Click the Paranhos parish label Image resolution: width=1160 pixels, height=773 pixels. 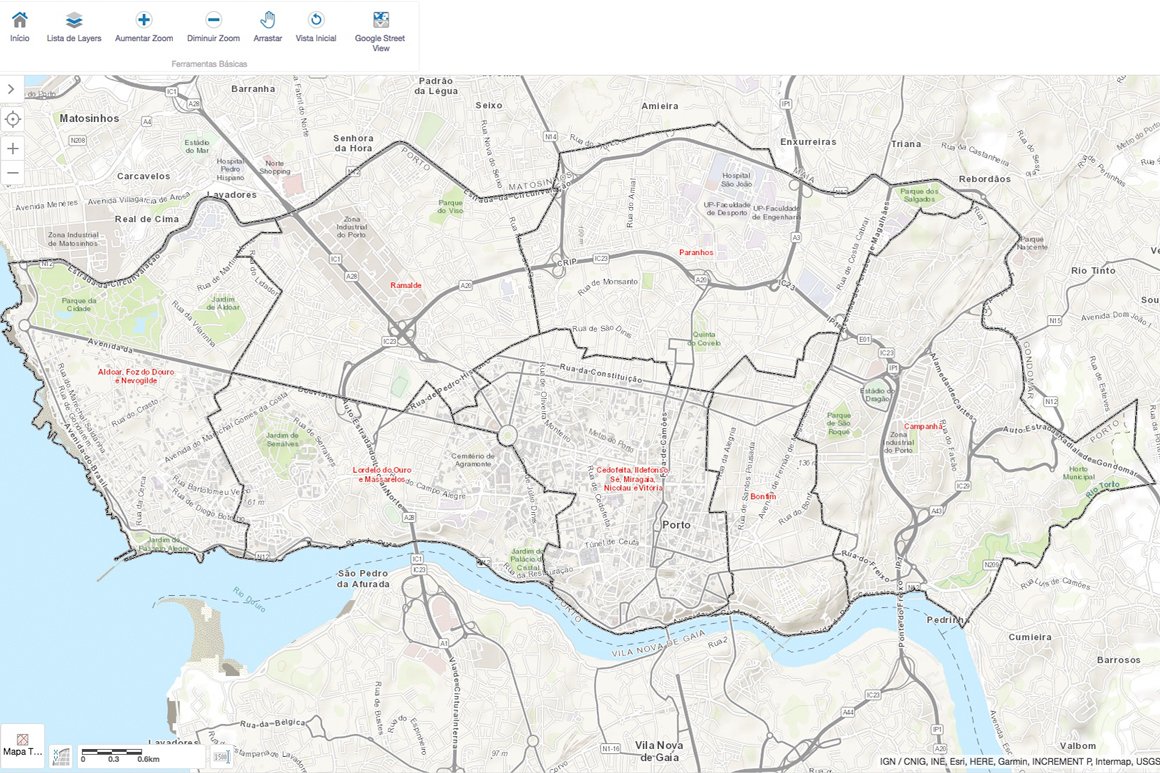click(696, 253)
